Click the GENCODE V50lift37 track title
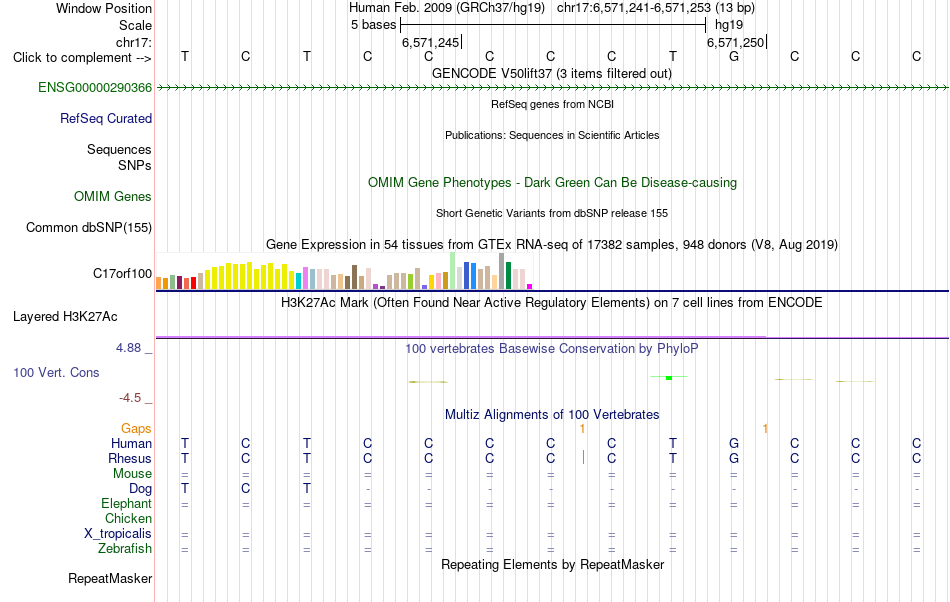 552,74
